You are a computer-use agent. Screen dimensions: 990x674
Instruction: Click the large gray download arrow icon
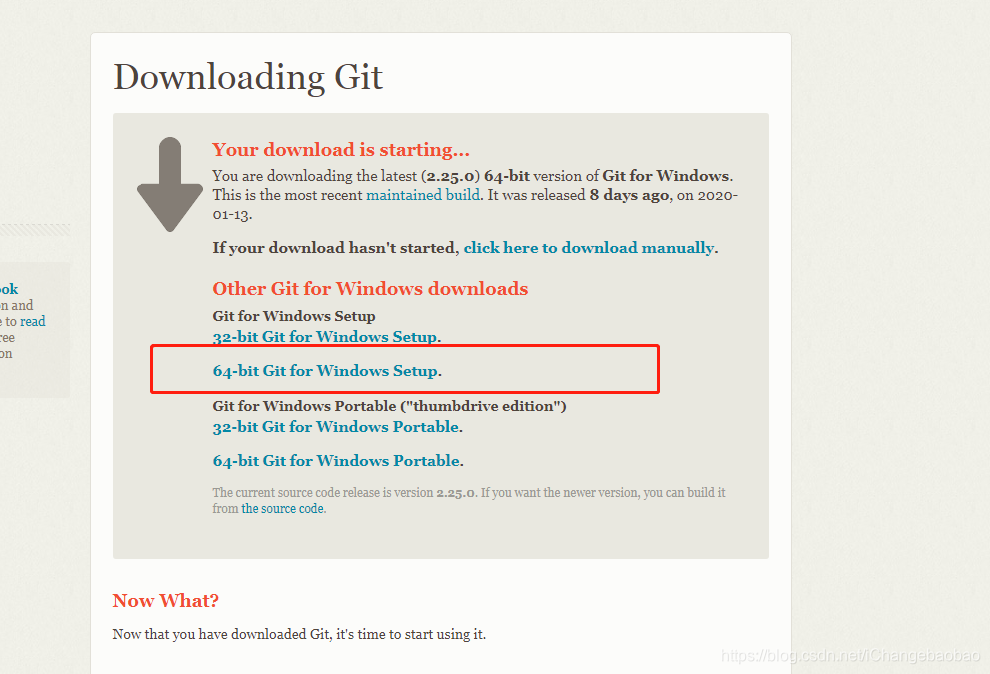point(170,184)
